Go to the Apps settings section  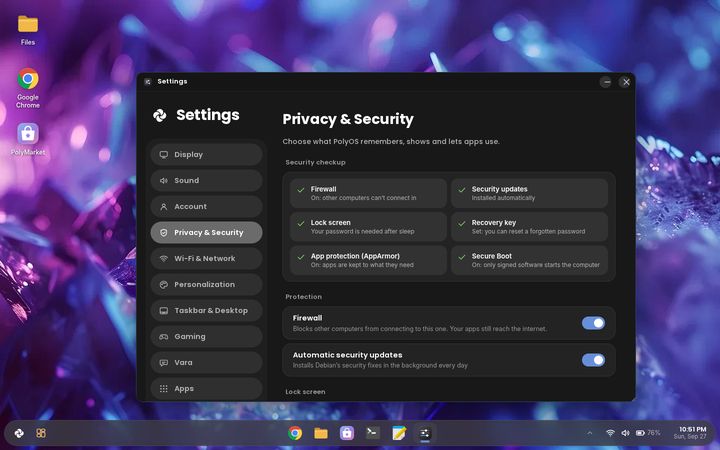(x=207, y=388)
